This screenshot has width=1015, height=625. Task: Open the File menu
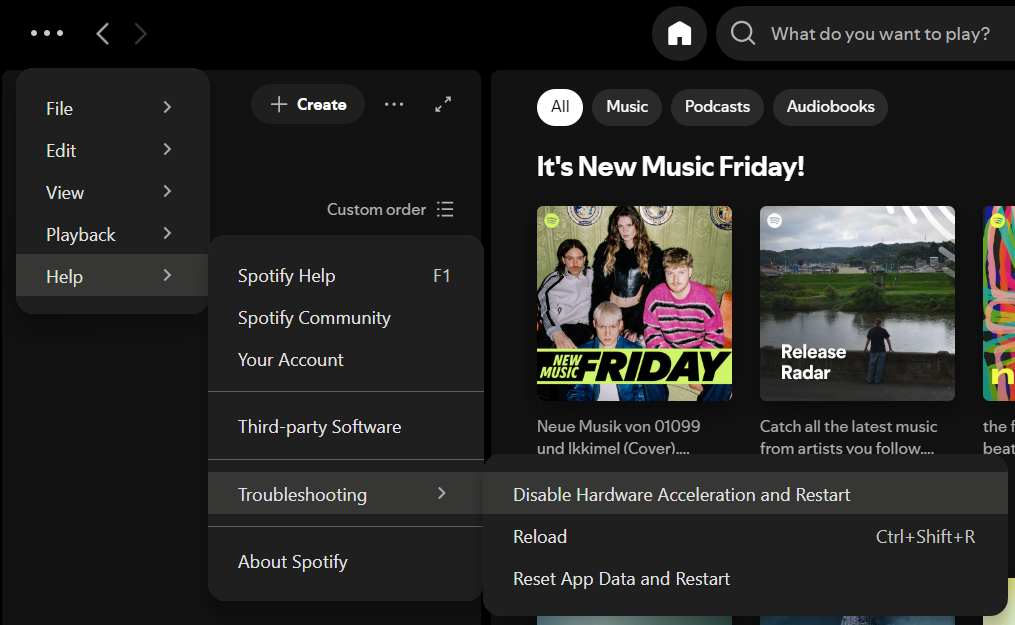coord(112,108)
